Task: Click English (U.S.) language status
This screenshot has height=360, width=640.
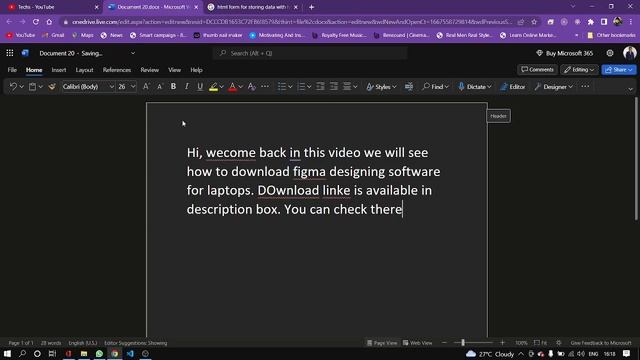Action: click(83, 343)
